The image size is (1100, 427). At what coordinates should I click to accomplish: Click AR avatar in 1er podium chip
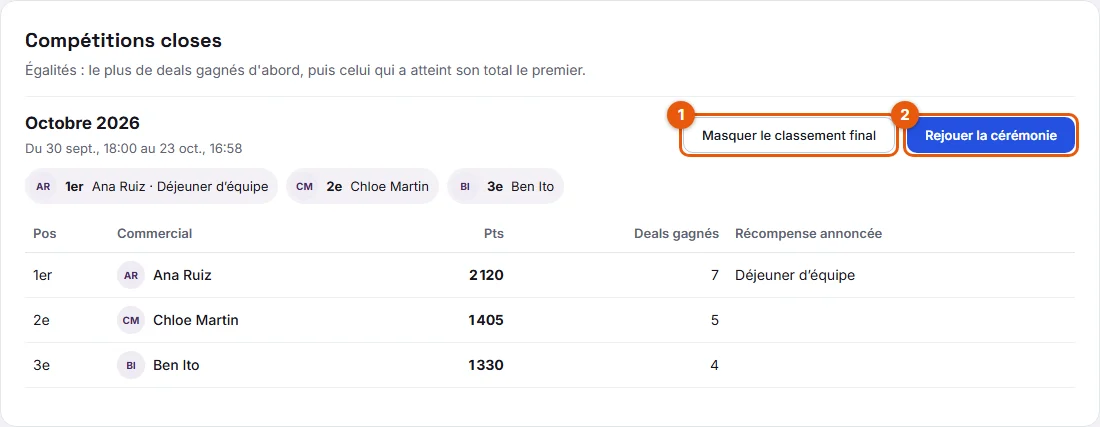(x=43, y=187)
